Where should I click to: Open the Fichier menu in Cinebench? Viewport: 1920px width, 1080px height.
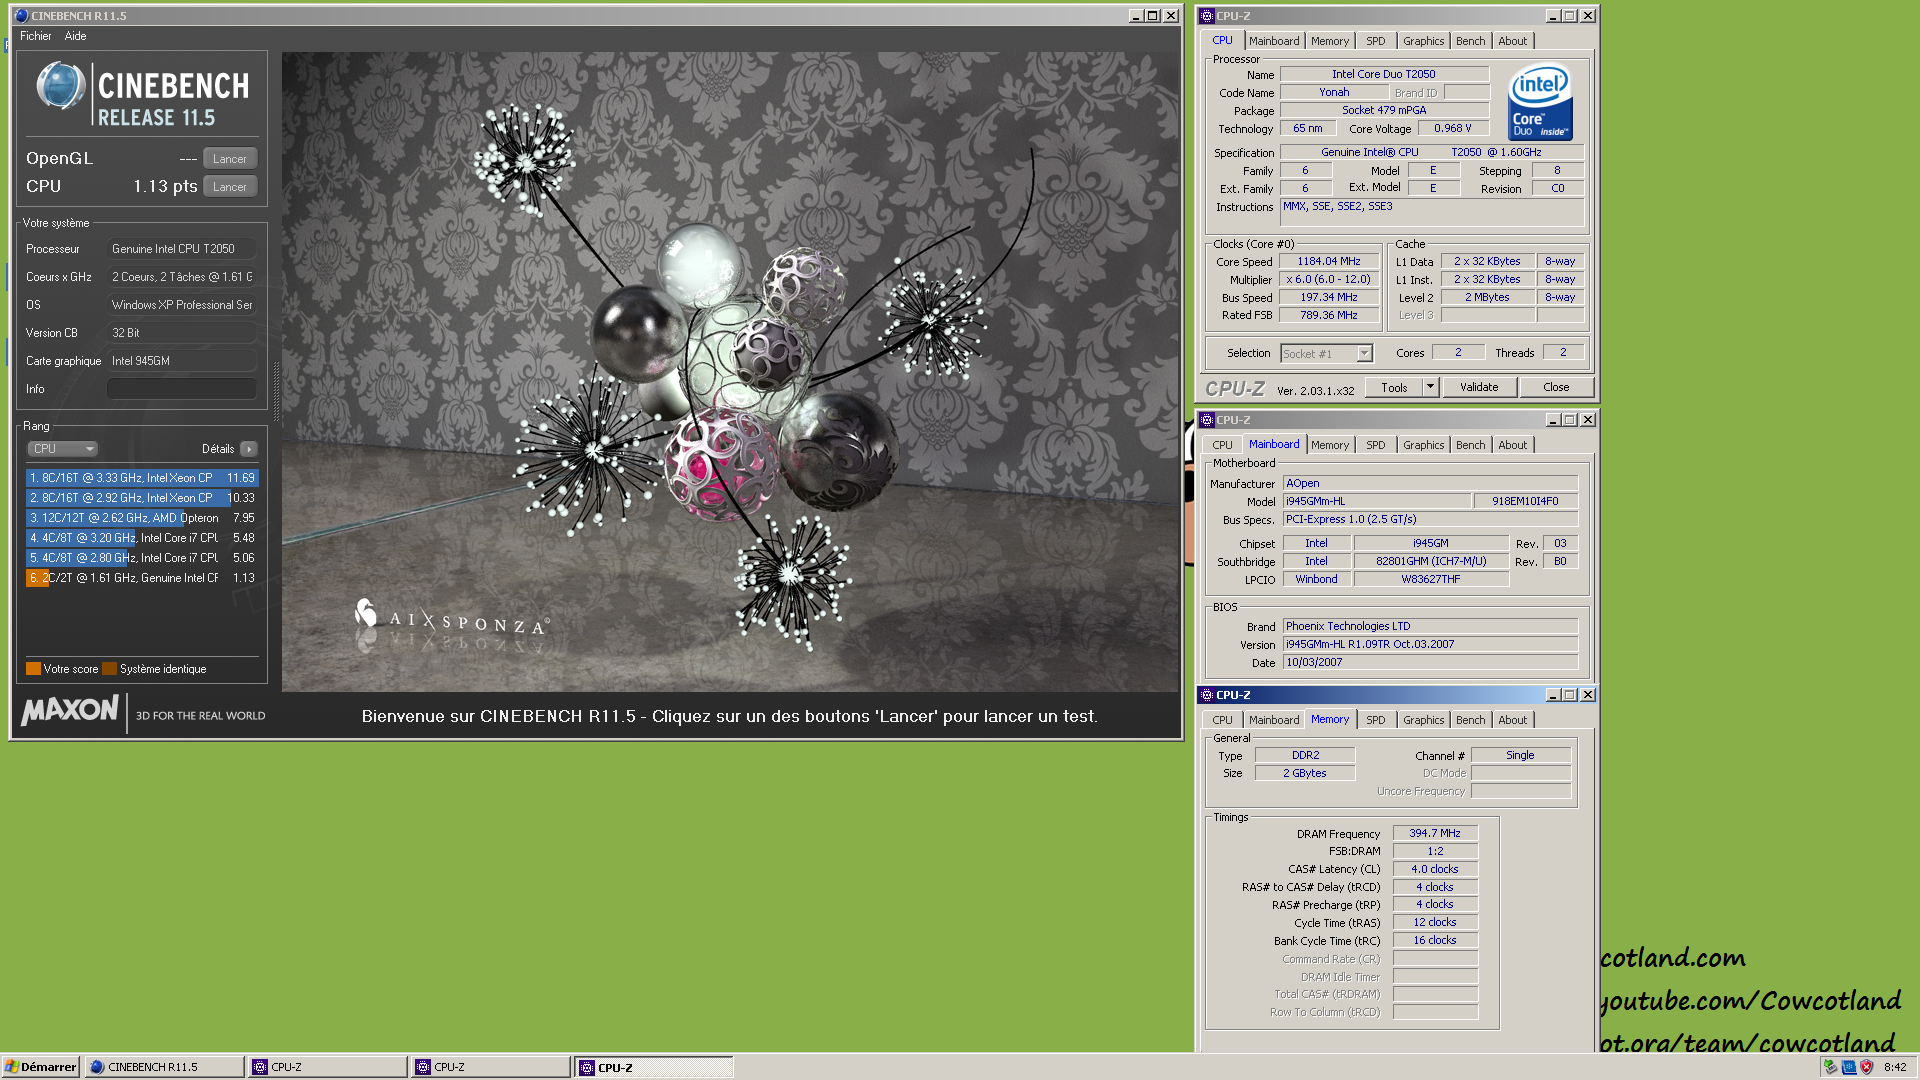[35, 36]
